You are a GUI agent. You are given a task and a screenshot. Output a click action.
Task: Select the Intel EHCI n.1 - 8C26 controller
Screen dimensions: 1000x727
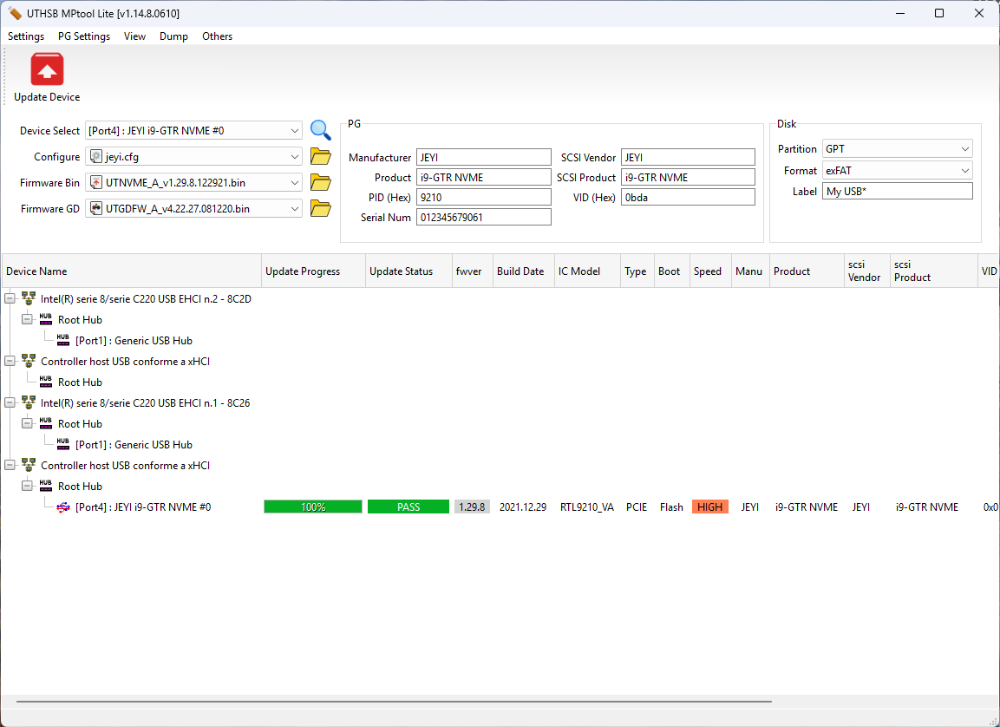tap(145, 403)
